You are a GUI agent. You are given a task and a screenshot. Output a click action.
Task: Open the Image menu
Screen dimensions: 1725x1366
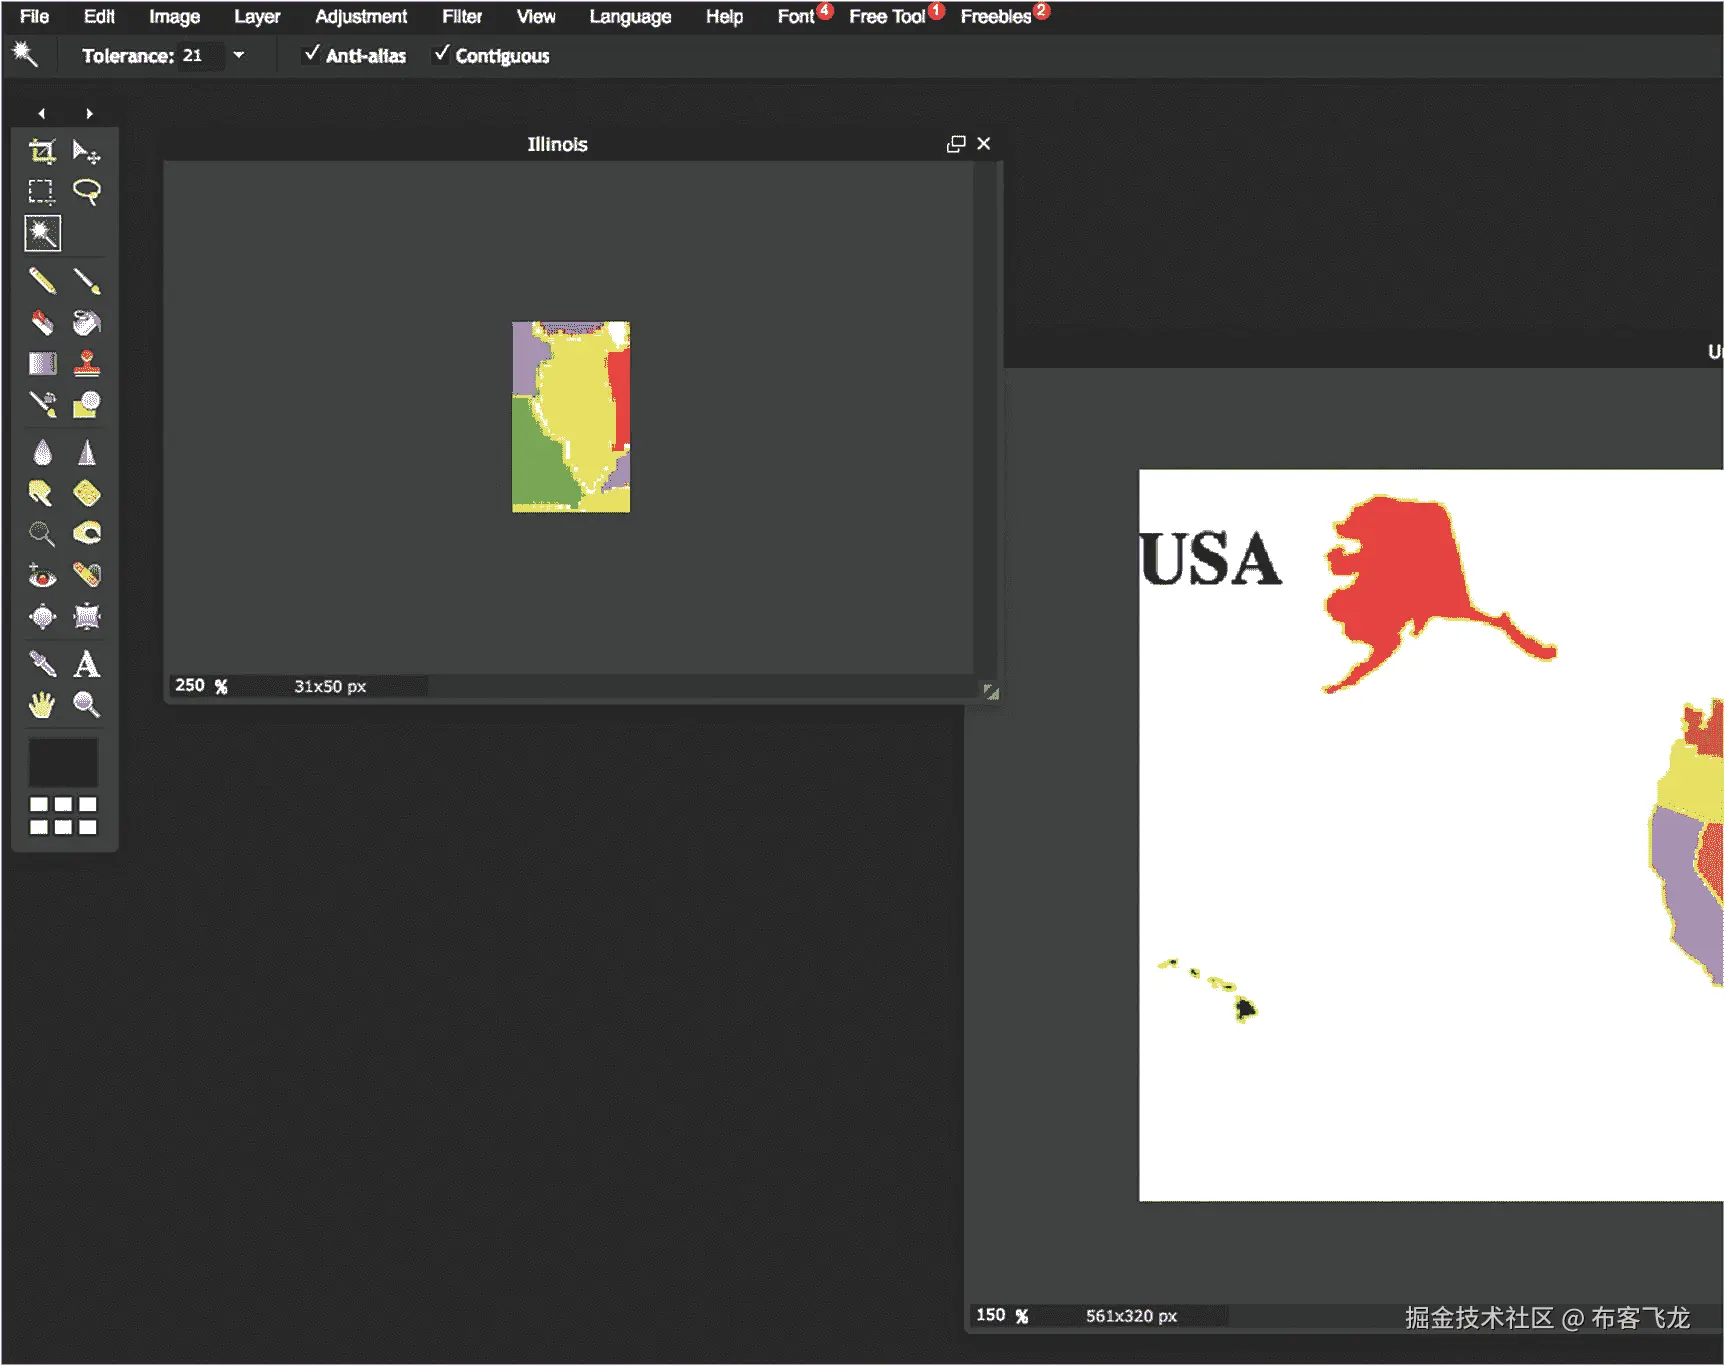tap(174, 16)
